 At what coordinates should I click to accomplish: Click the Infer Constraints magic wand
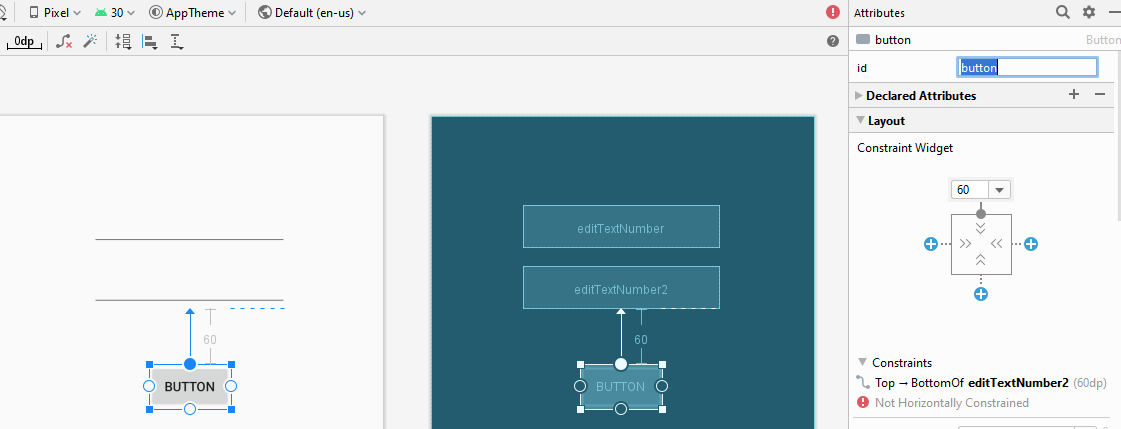(x=90, y=41)
